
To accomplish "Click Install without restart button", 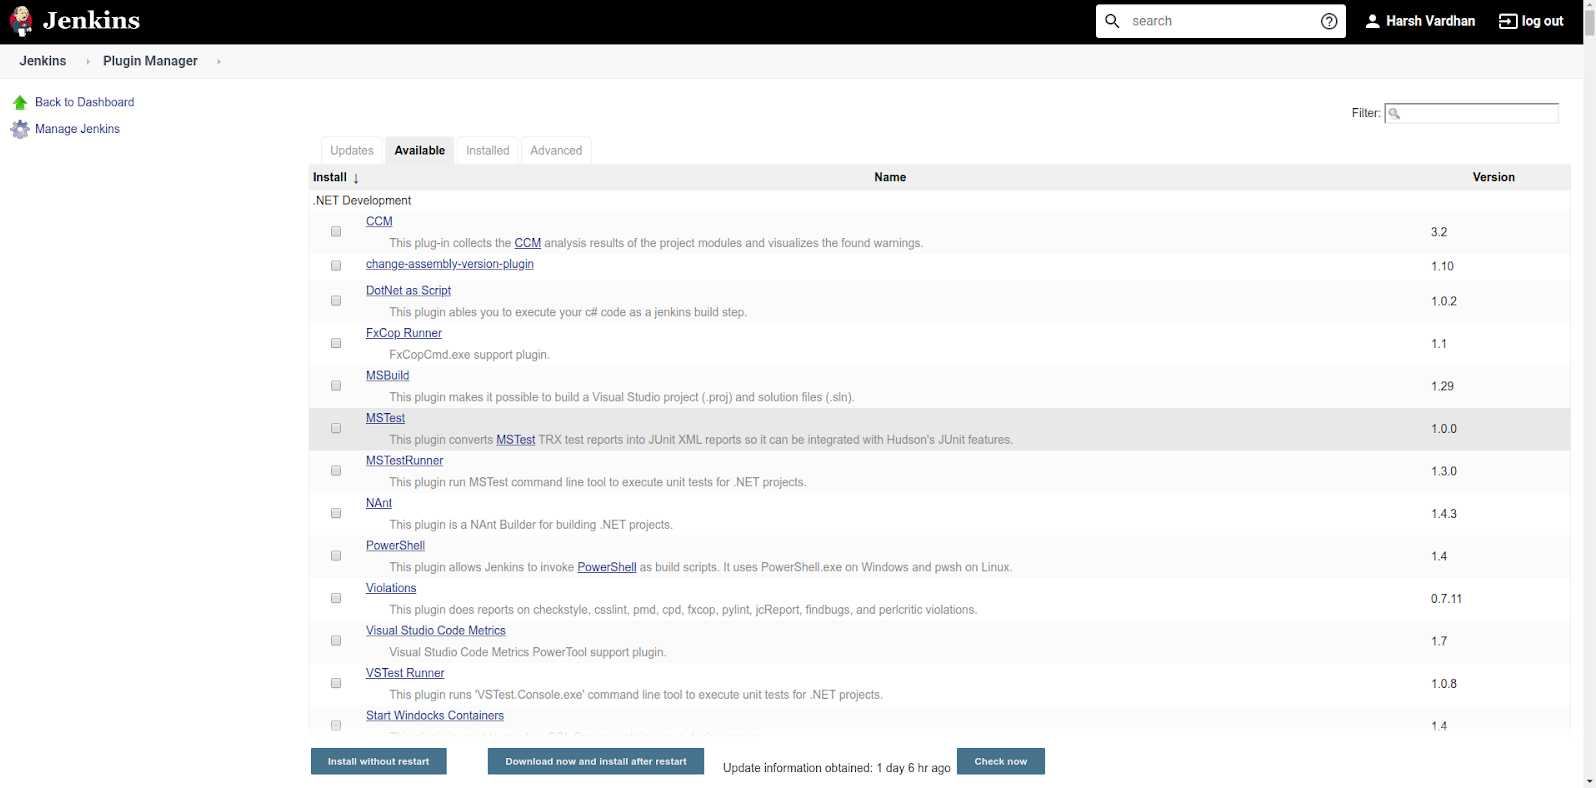I will (x=379, y=761).
